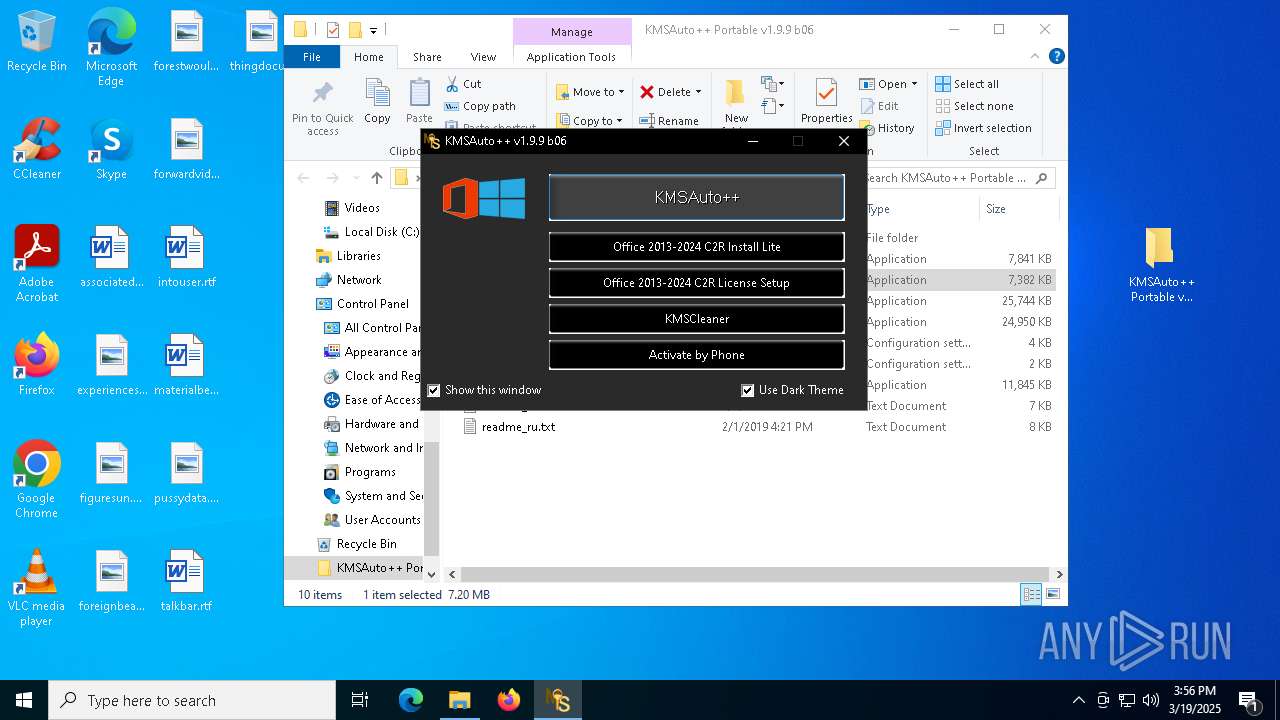The image size is (1280, 720).
Task: Open the File tab in Explorer
Action: click(x=312, y=57)
